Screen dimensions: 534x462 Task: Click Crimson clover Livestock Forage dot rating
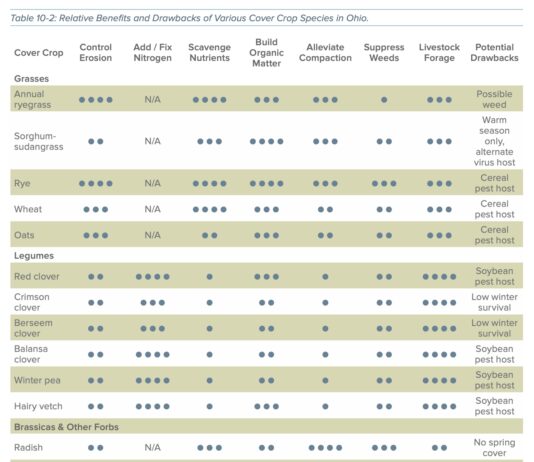click(x=439, y=303)
